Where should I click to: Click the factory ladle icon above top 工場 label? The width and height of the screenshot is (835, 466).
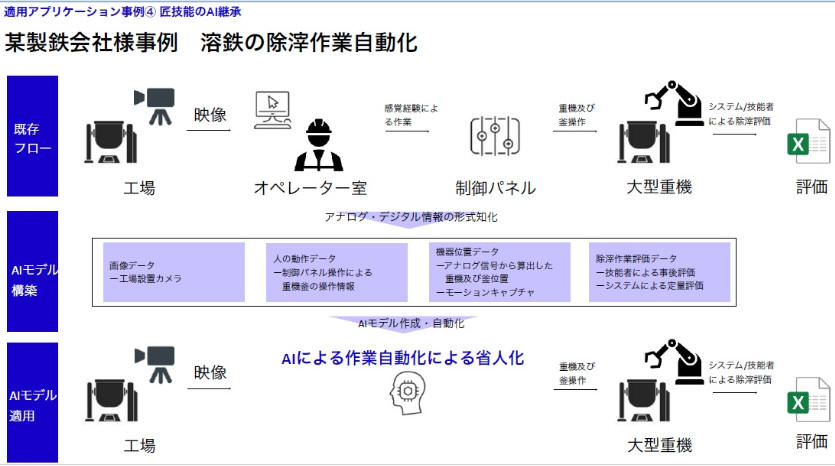[112, 144]
